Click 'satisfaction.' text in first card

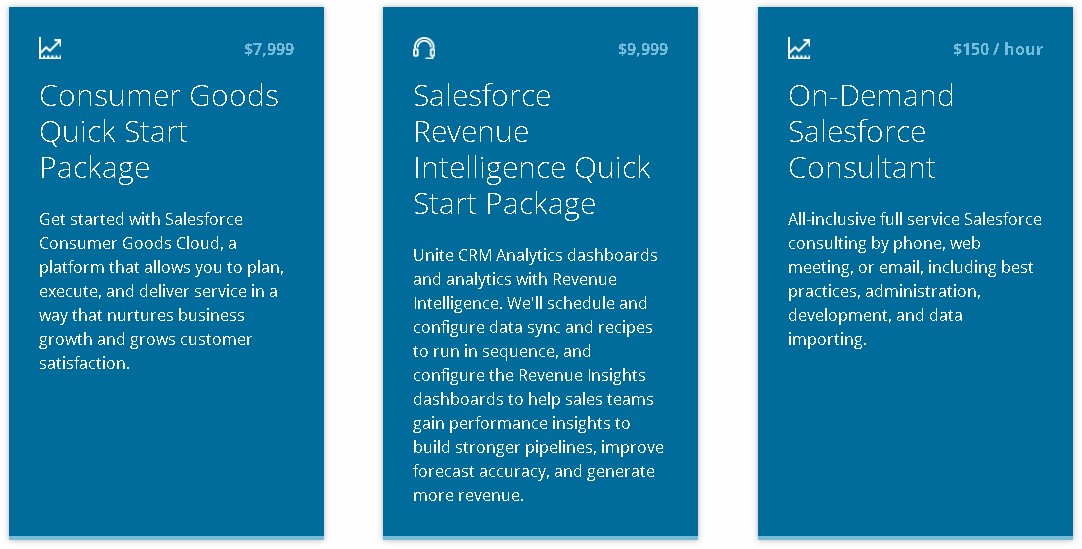point(84,363)
